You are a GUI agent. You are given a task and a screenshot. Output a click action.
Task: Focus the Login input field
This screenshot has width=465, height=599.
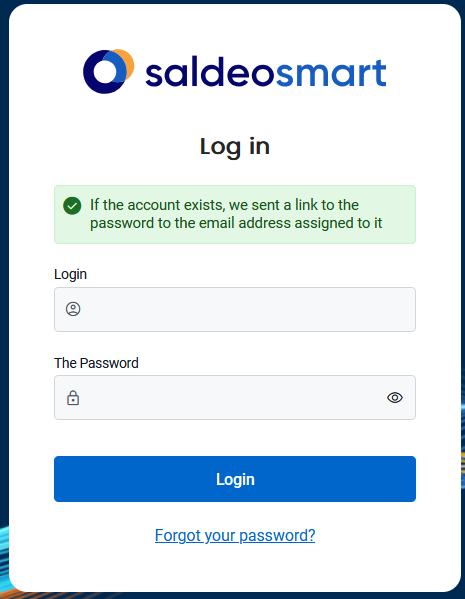coord(235,309)
